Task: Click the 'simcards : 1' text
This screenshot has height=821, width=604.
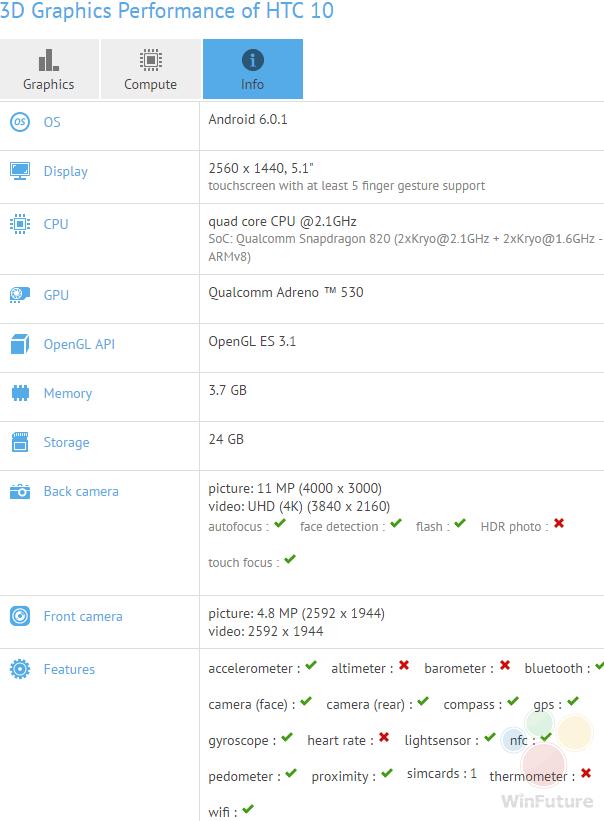Action: pos(442,774)
